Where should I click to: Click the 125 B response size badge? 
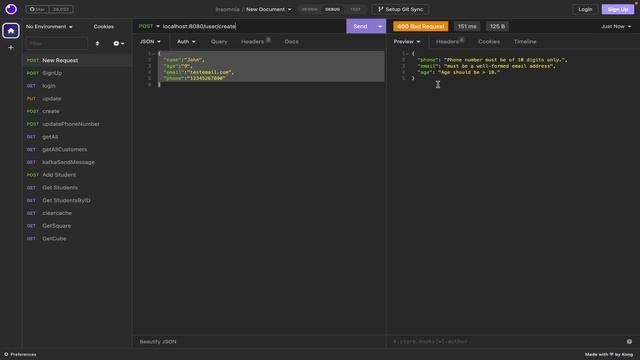[497, 27]
